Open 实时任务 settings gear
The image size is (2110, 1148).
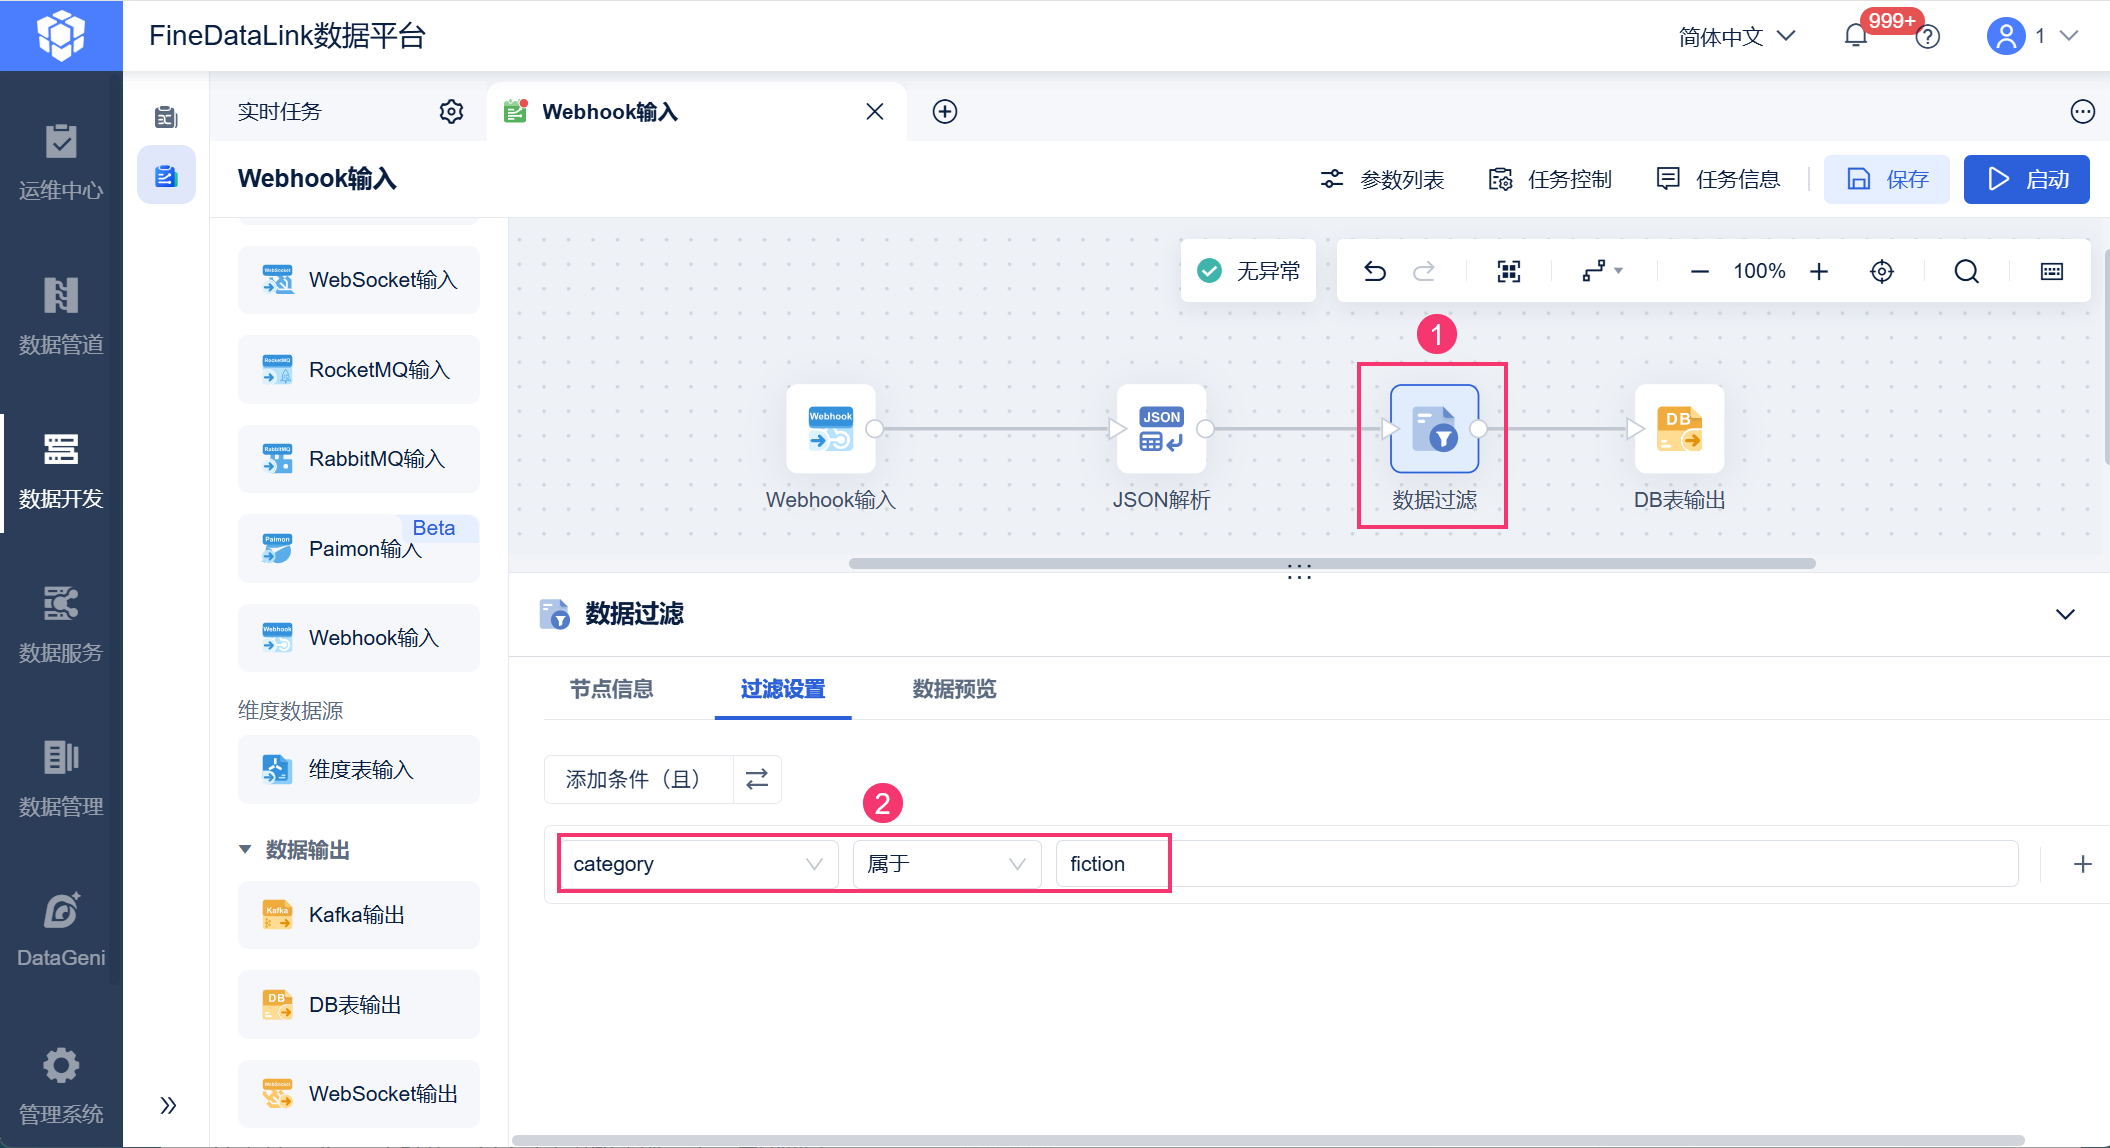pos(451,111)
